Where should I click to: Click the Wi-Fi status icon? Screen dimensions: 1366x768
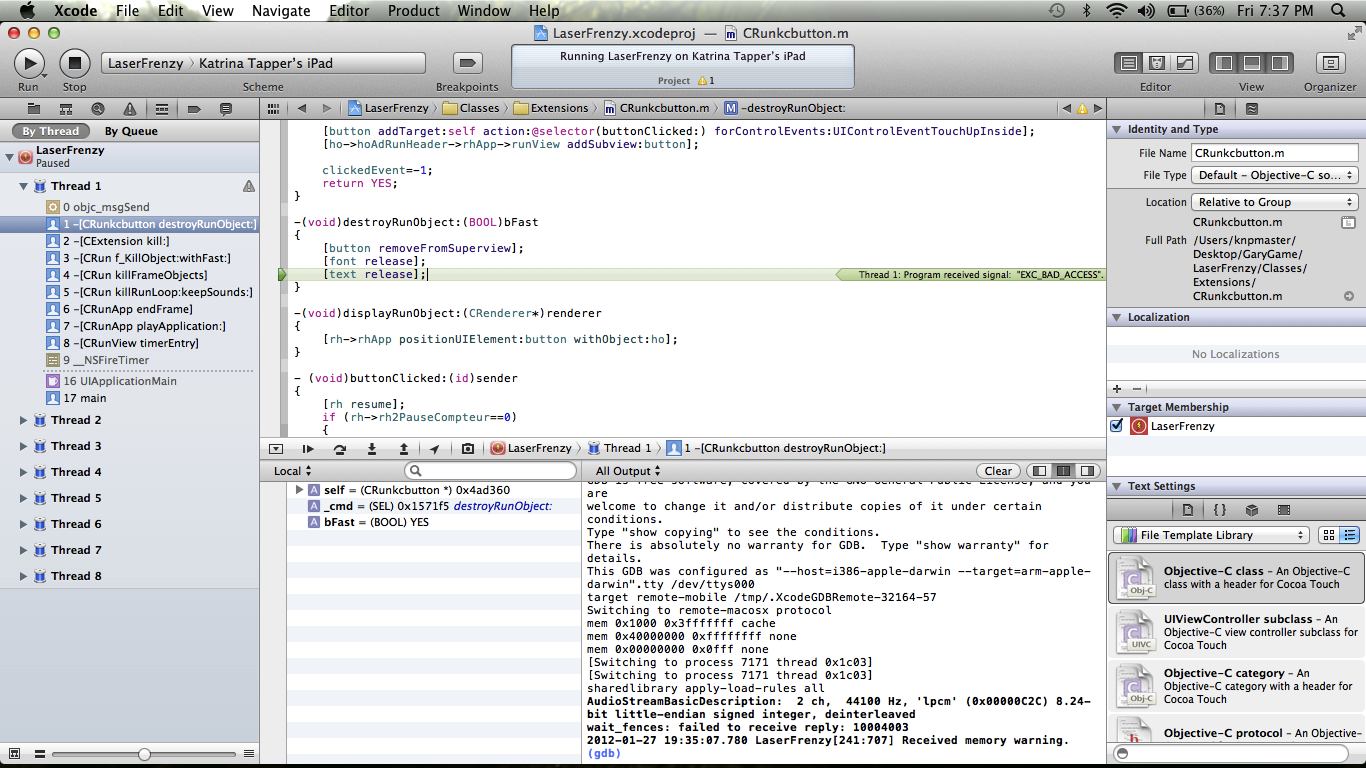click(x=1116, y=11)
